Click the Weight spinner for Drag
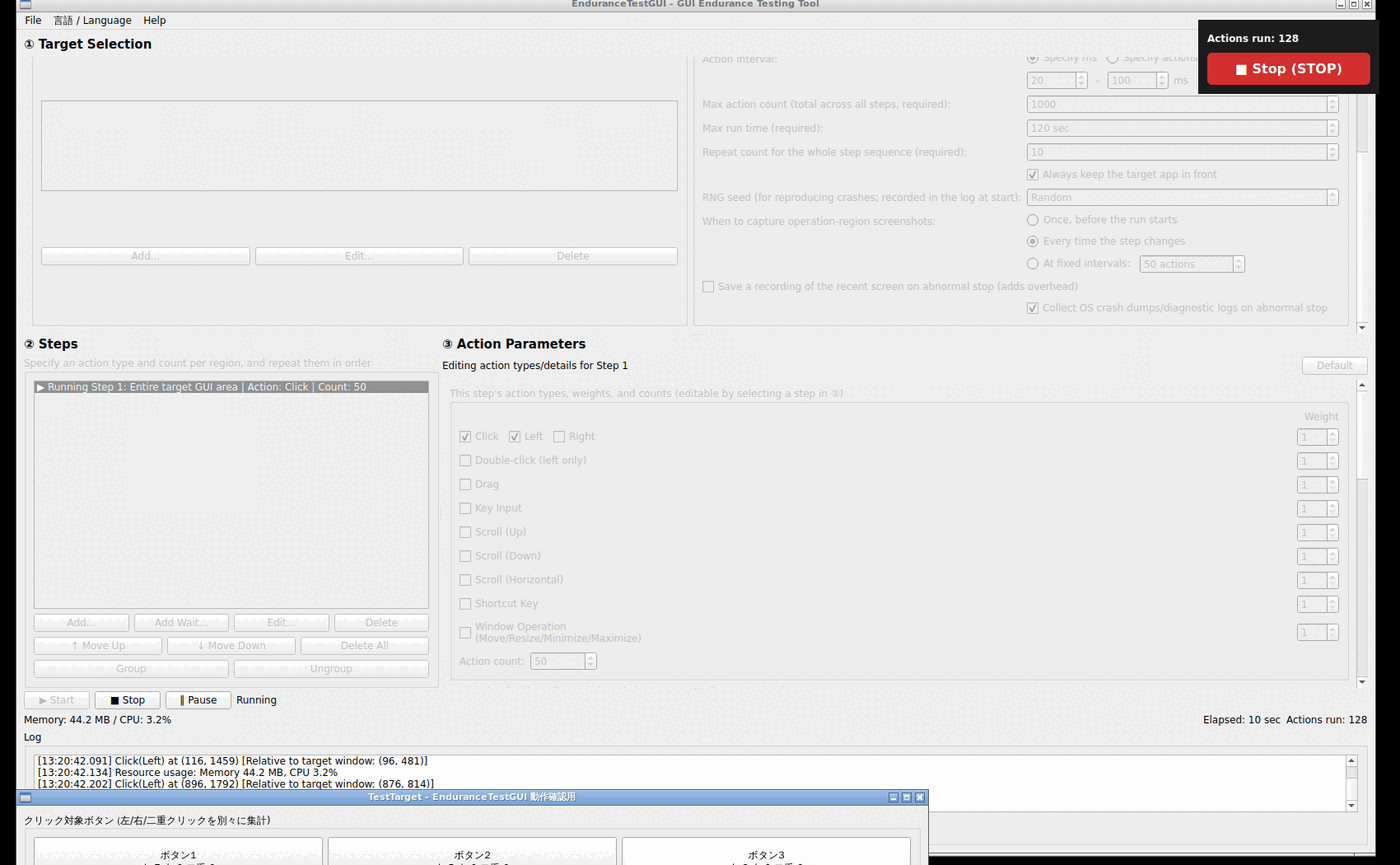 (1318, 485)
